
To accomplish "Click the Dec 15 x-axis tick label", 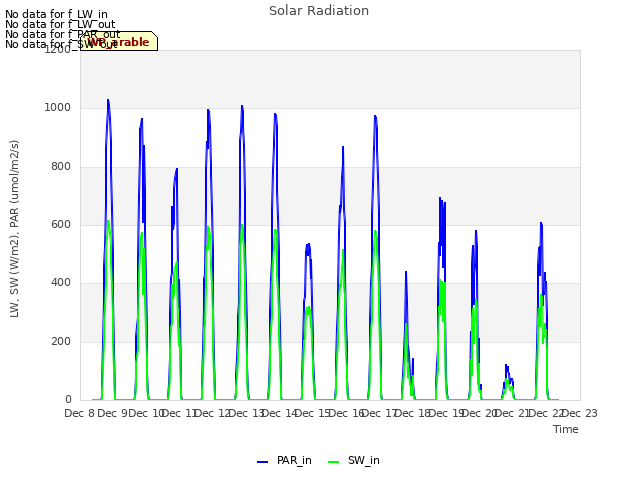I will pos(313,413).
